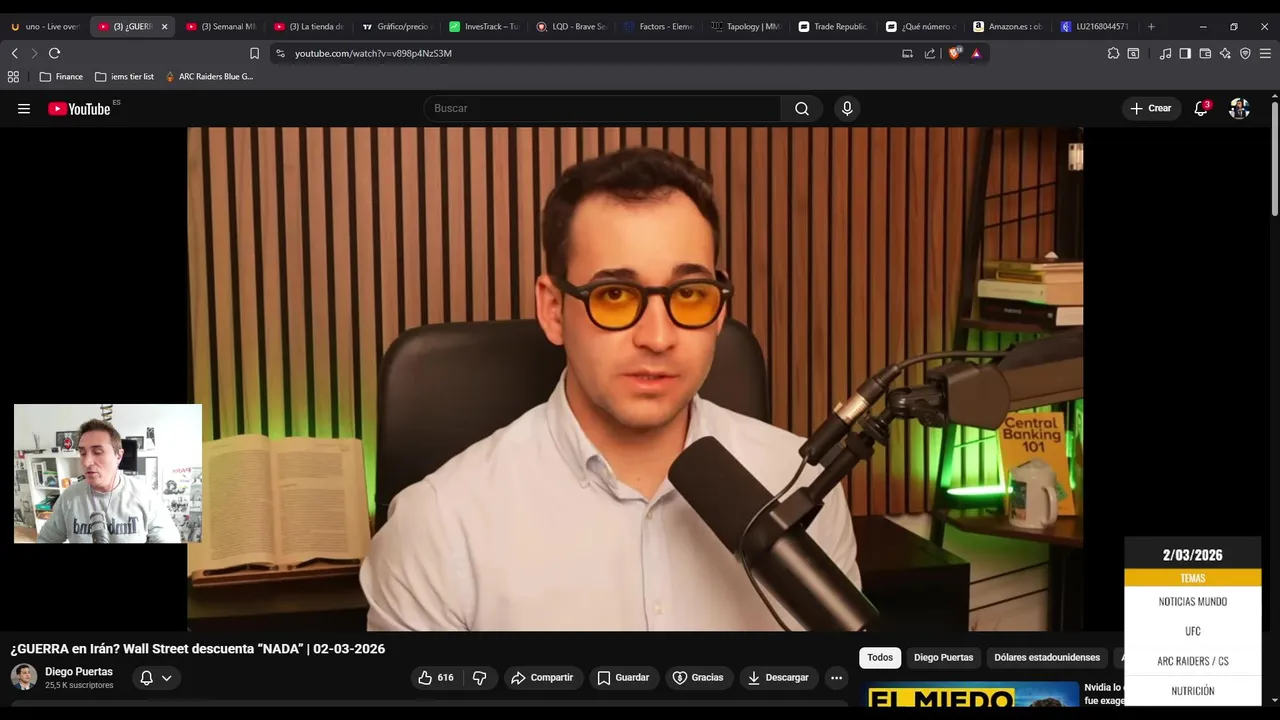The width and height of the screenshot is (1280, 720).
Task: Switch to the uno - Live tab
Action: click(44, 27)
